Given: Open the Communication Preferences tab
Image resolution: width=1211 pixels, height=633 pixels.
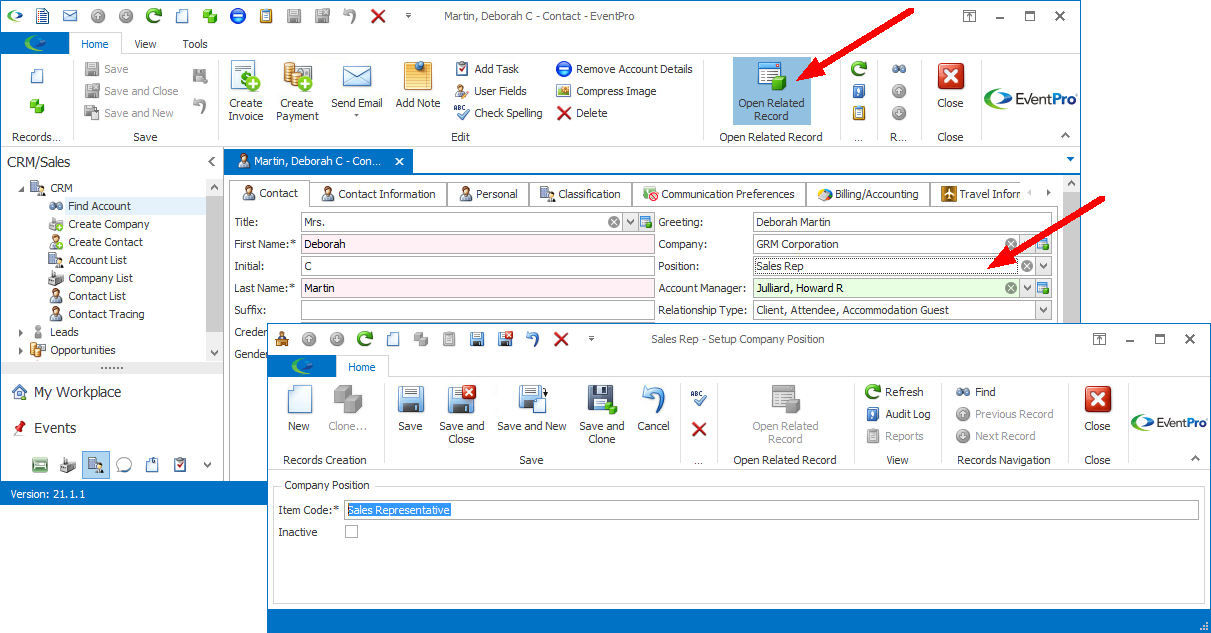Looking at the screenshot, I should tap(719, 194).
